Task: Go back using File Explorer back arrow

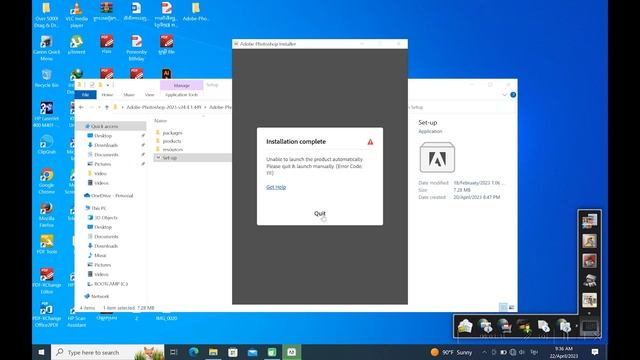Action: 81,107
